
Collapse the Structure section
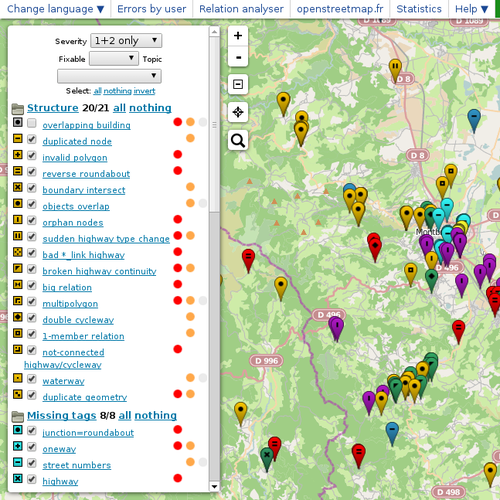pos(53,108)
